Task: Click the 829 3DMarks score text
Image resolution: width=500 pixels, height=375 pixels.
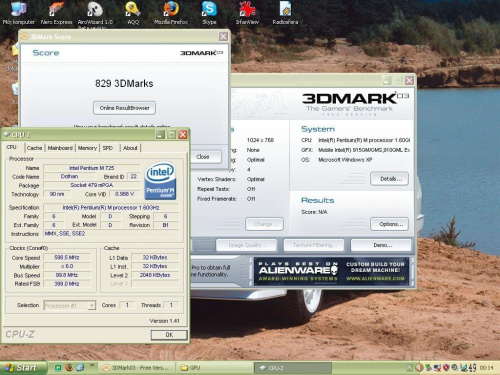Action: (124, 83)
